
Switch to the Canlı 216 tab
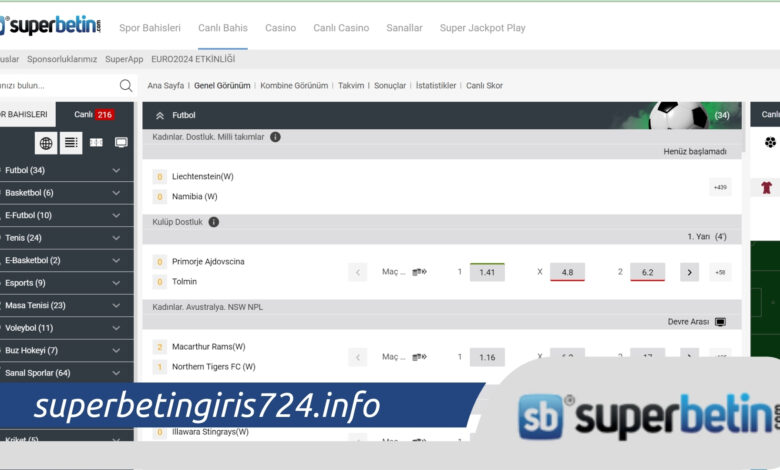point(94,115)
